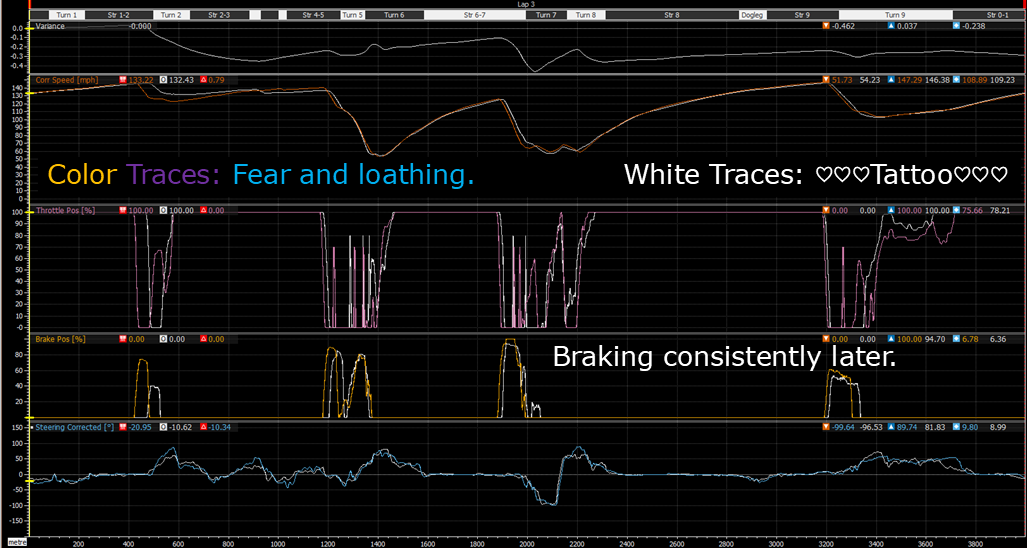Click the Corr Speed overlay value 132.43
Viewport: 1027px width, 548px height.
pyautogui.click(x=181, y=79)
